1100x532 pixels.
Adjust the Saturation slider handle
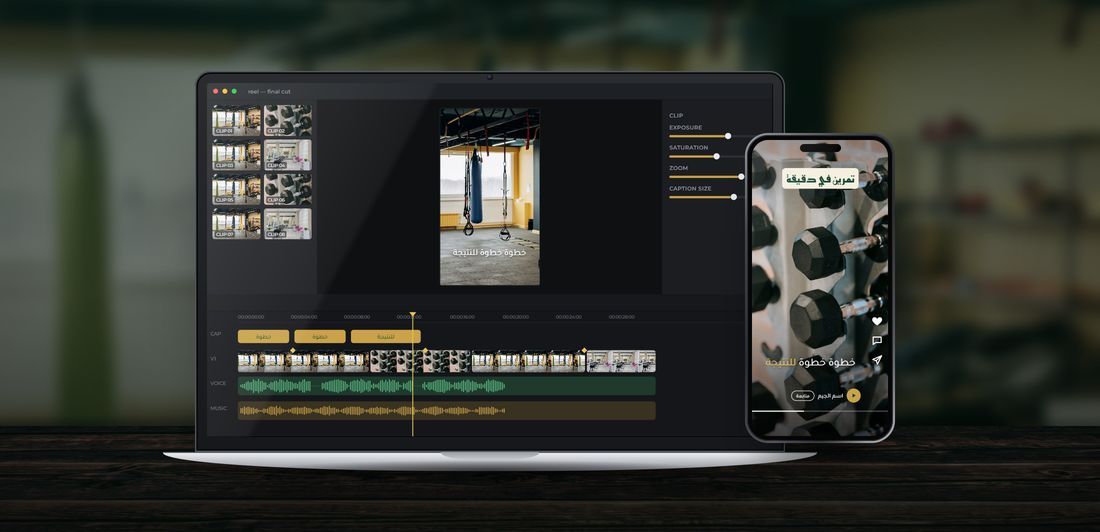coord(716,157)
